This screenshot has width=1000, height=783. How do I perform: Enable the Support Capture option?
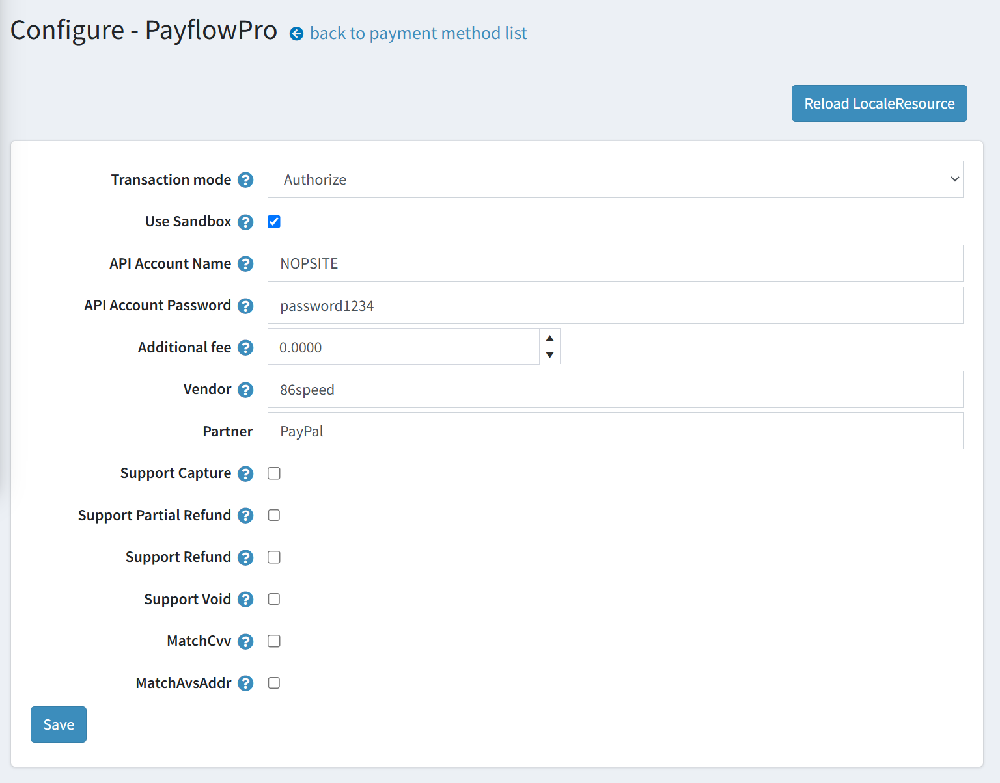point(274,473)
